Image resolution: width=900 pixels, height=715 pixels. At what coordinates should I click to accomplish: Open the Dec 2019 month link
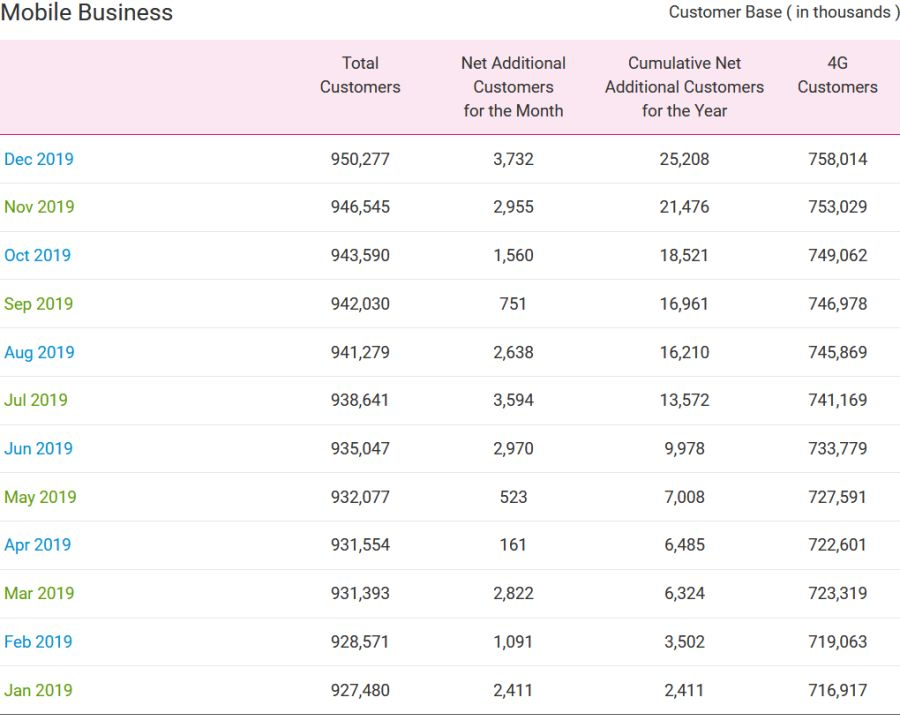pyautogui.click(x=39, y=159)
